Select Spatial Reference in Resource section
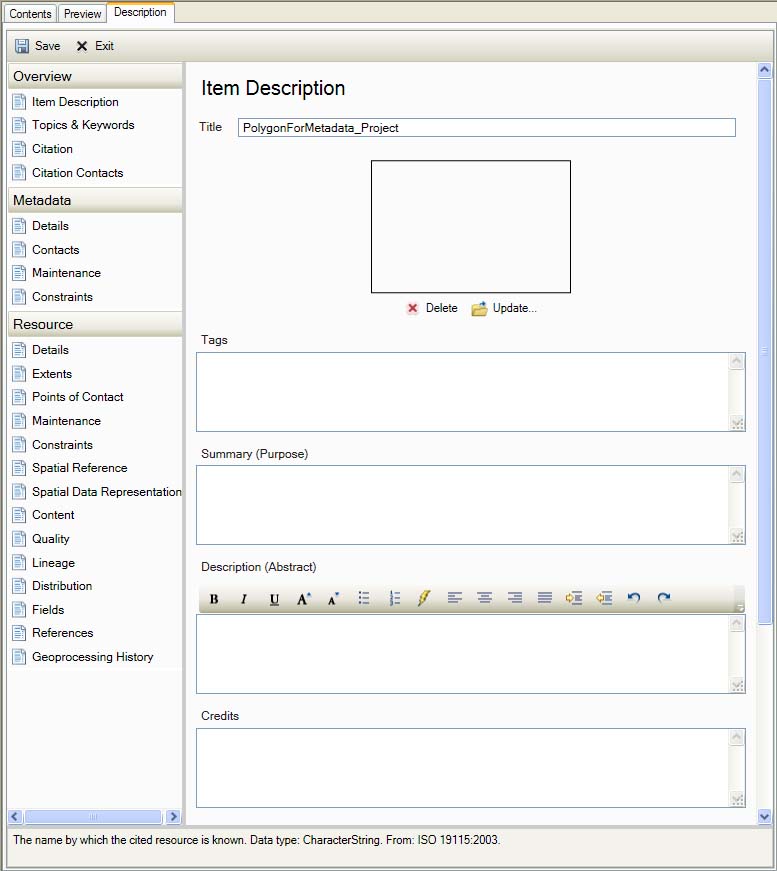Screen dimensions: 777x871 click(79, 468)
